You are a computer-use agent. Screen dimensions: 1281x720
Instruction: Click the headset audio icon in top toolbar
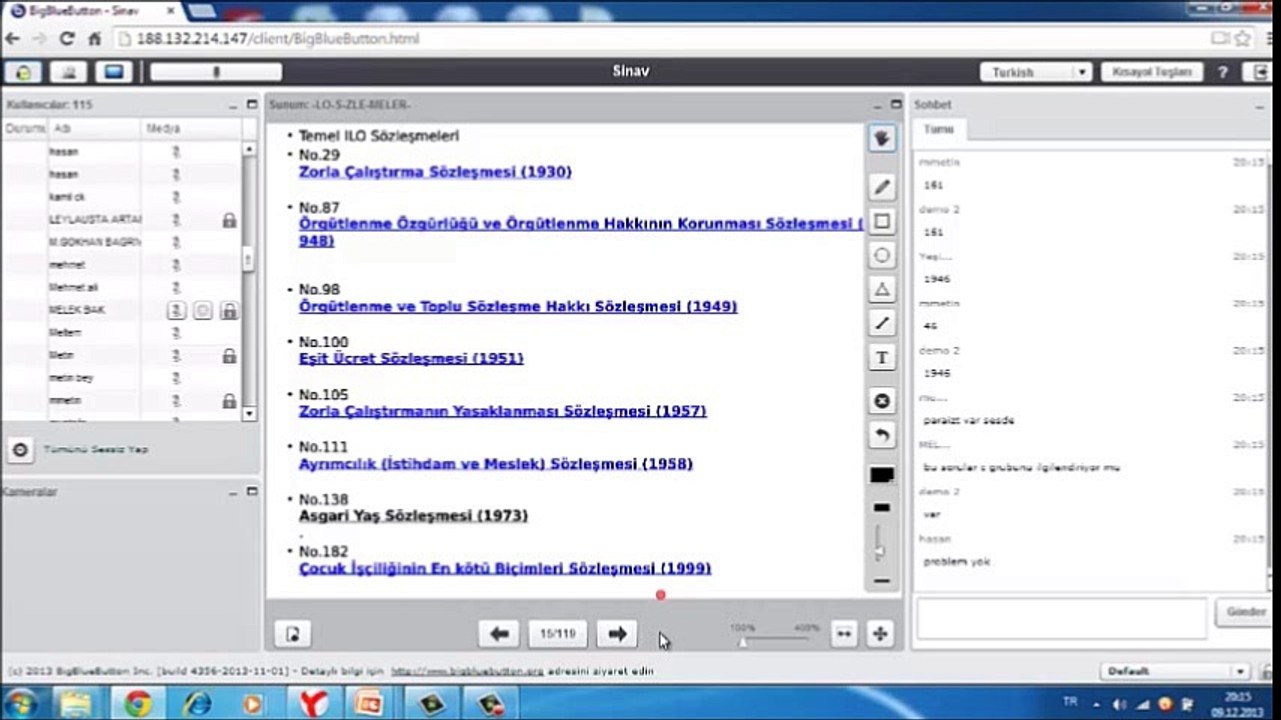coord(23,72)
